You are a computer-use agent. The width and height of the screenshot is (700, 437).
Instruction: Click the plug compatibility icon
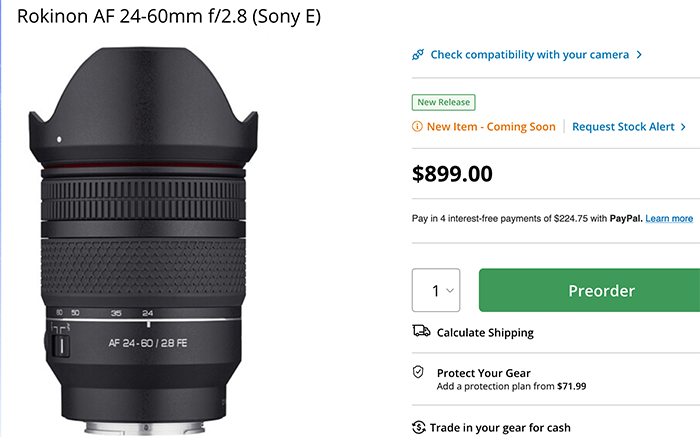click(x=419, y=54)
